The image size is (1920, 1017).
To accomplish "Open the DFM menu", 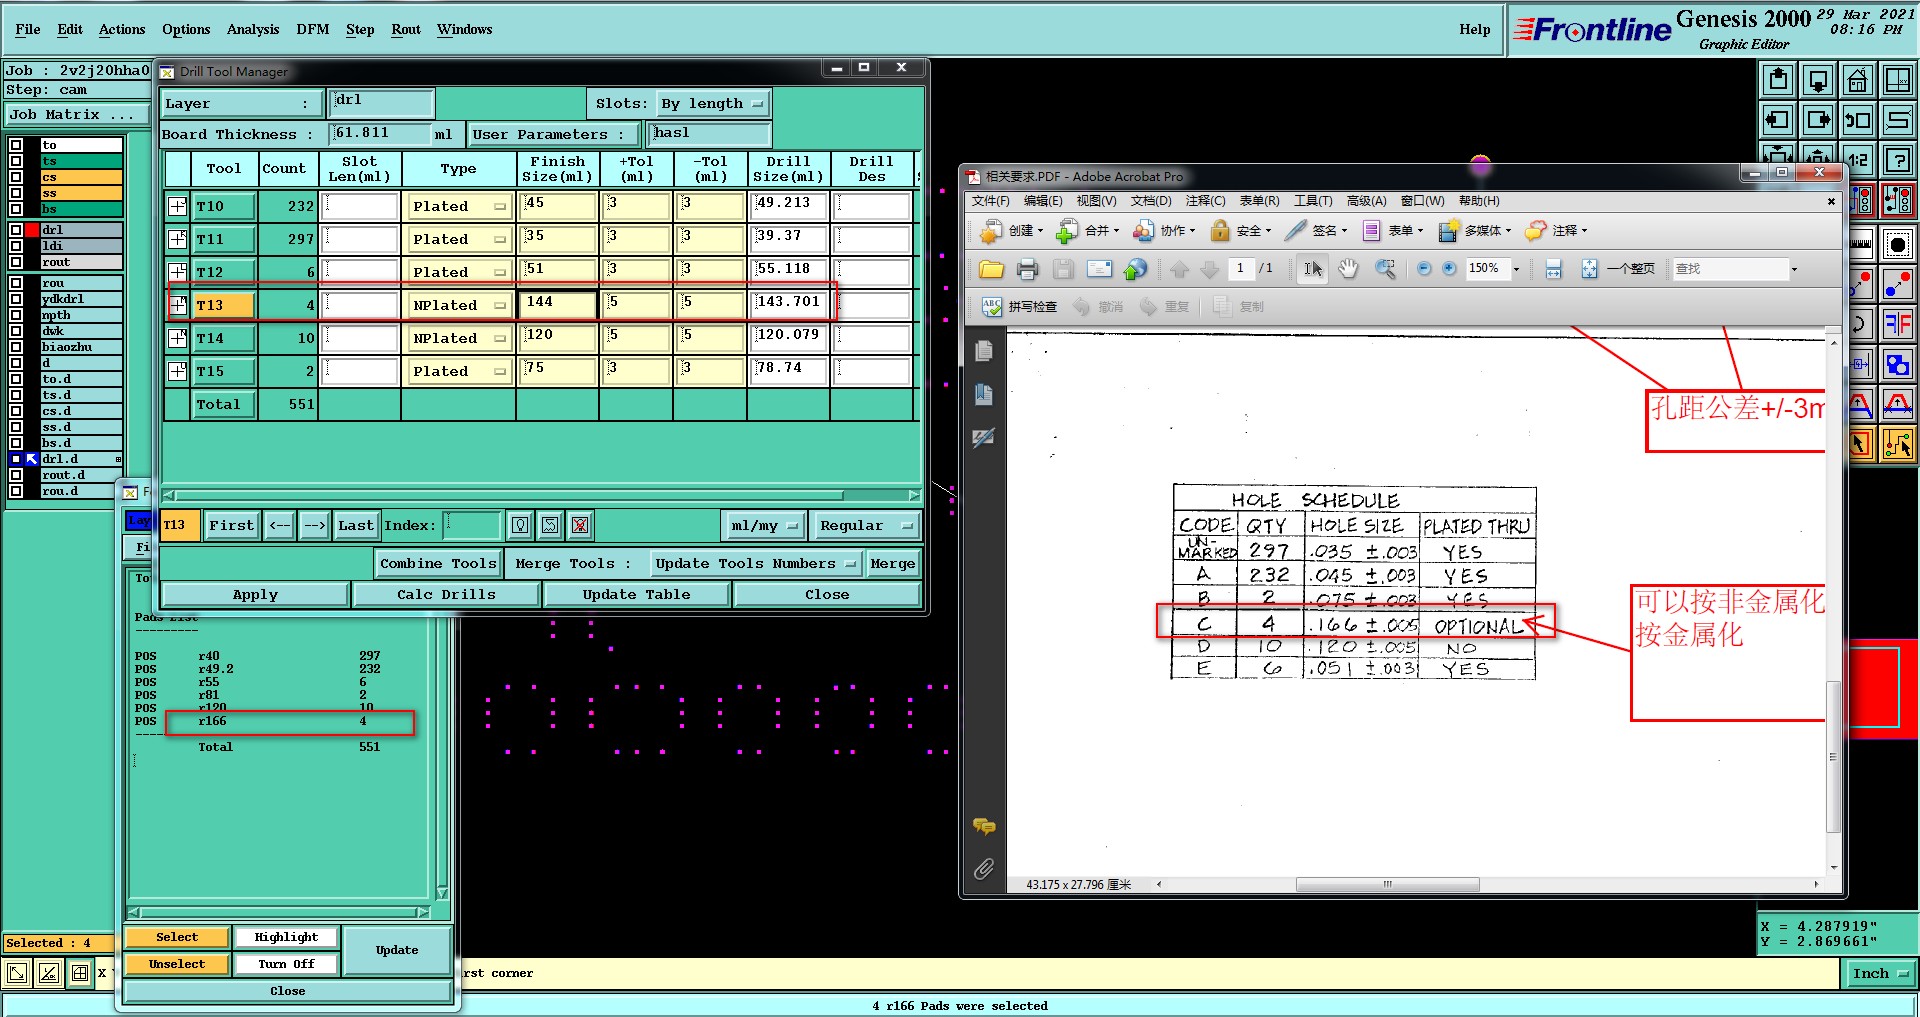I will tap(313, 29).
